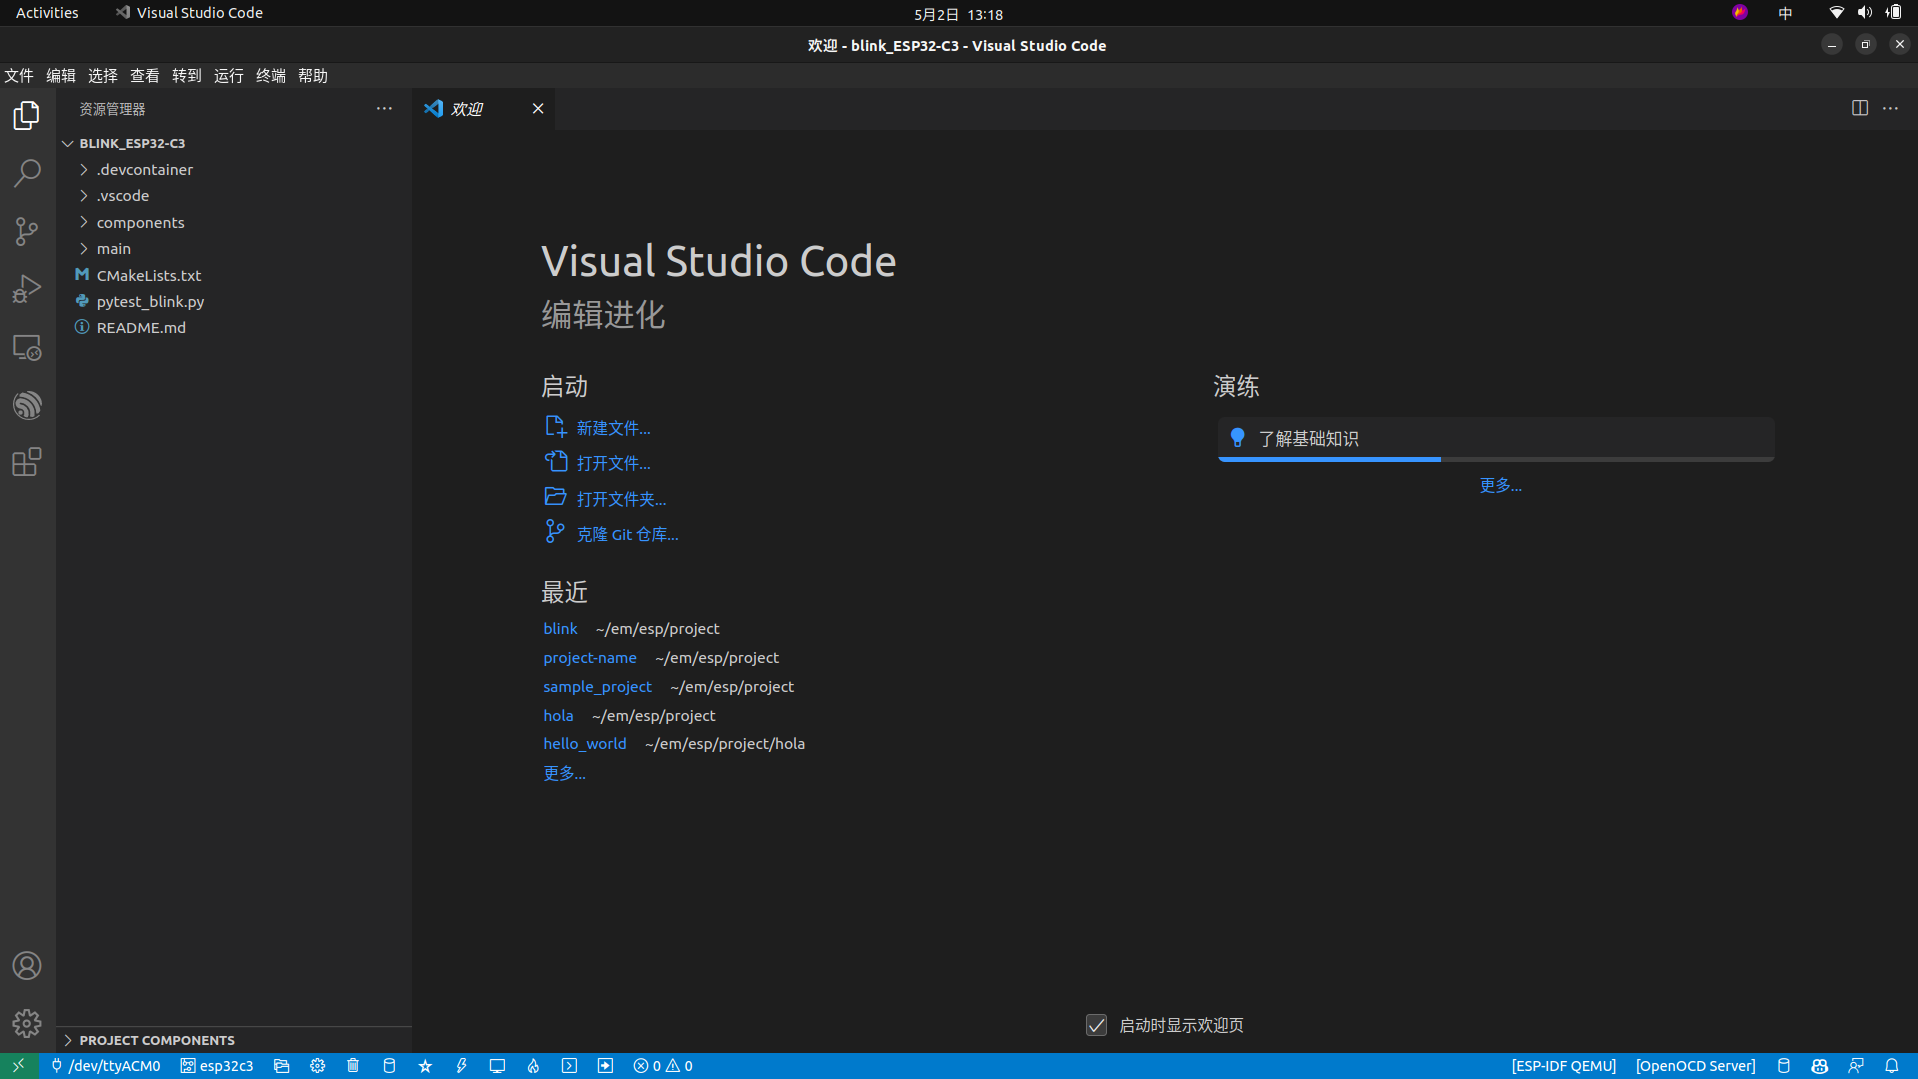Open the 查看 (View) menu
Viewport: 1918px width, 1079px height.
(x=145, y=76)
